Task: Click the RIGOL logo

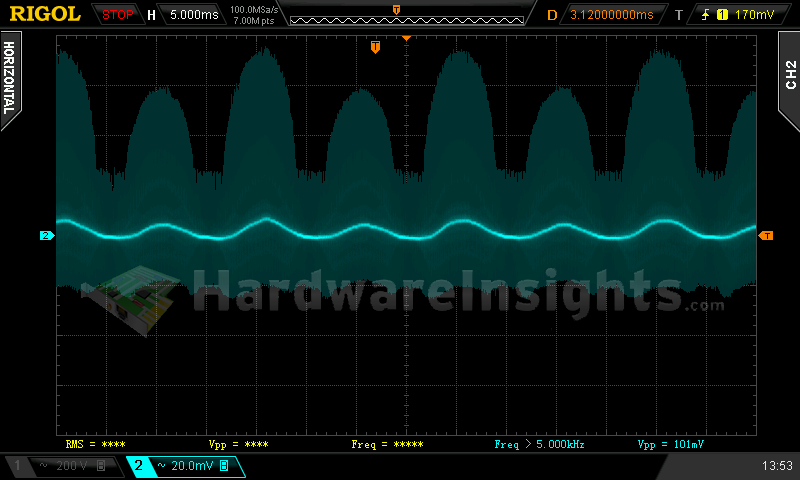Action: (45, 14)
